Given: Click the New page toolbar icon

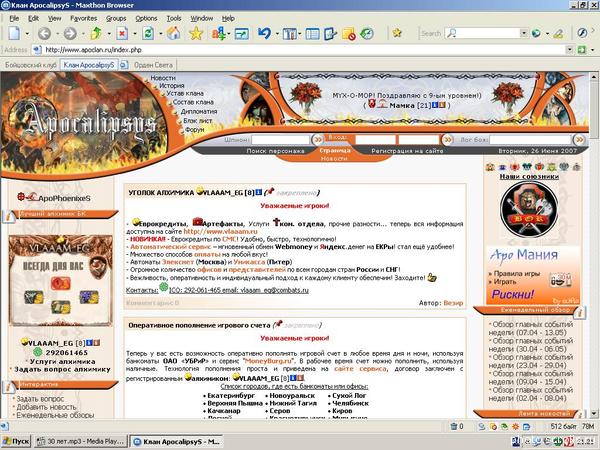Looking at the screenshot, I should point(15,34).
